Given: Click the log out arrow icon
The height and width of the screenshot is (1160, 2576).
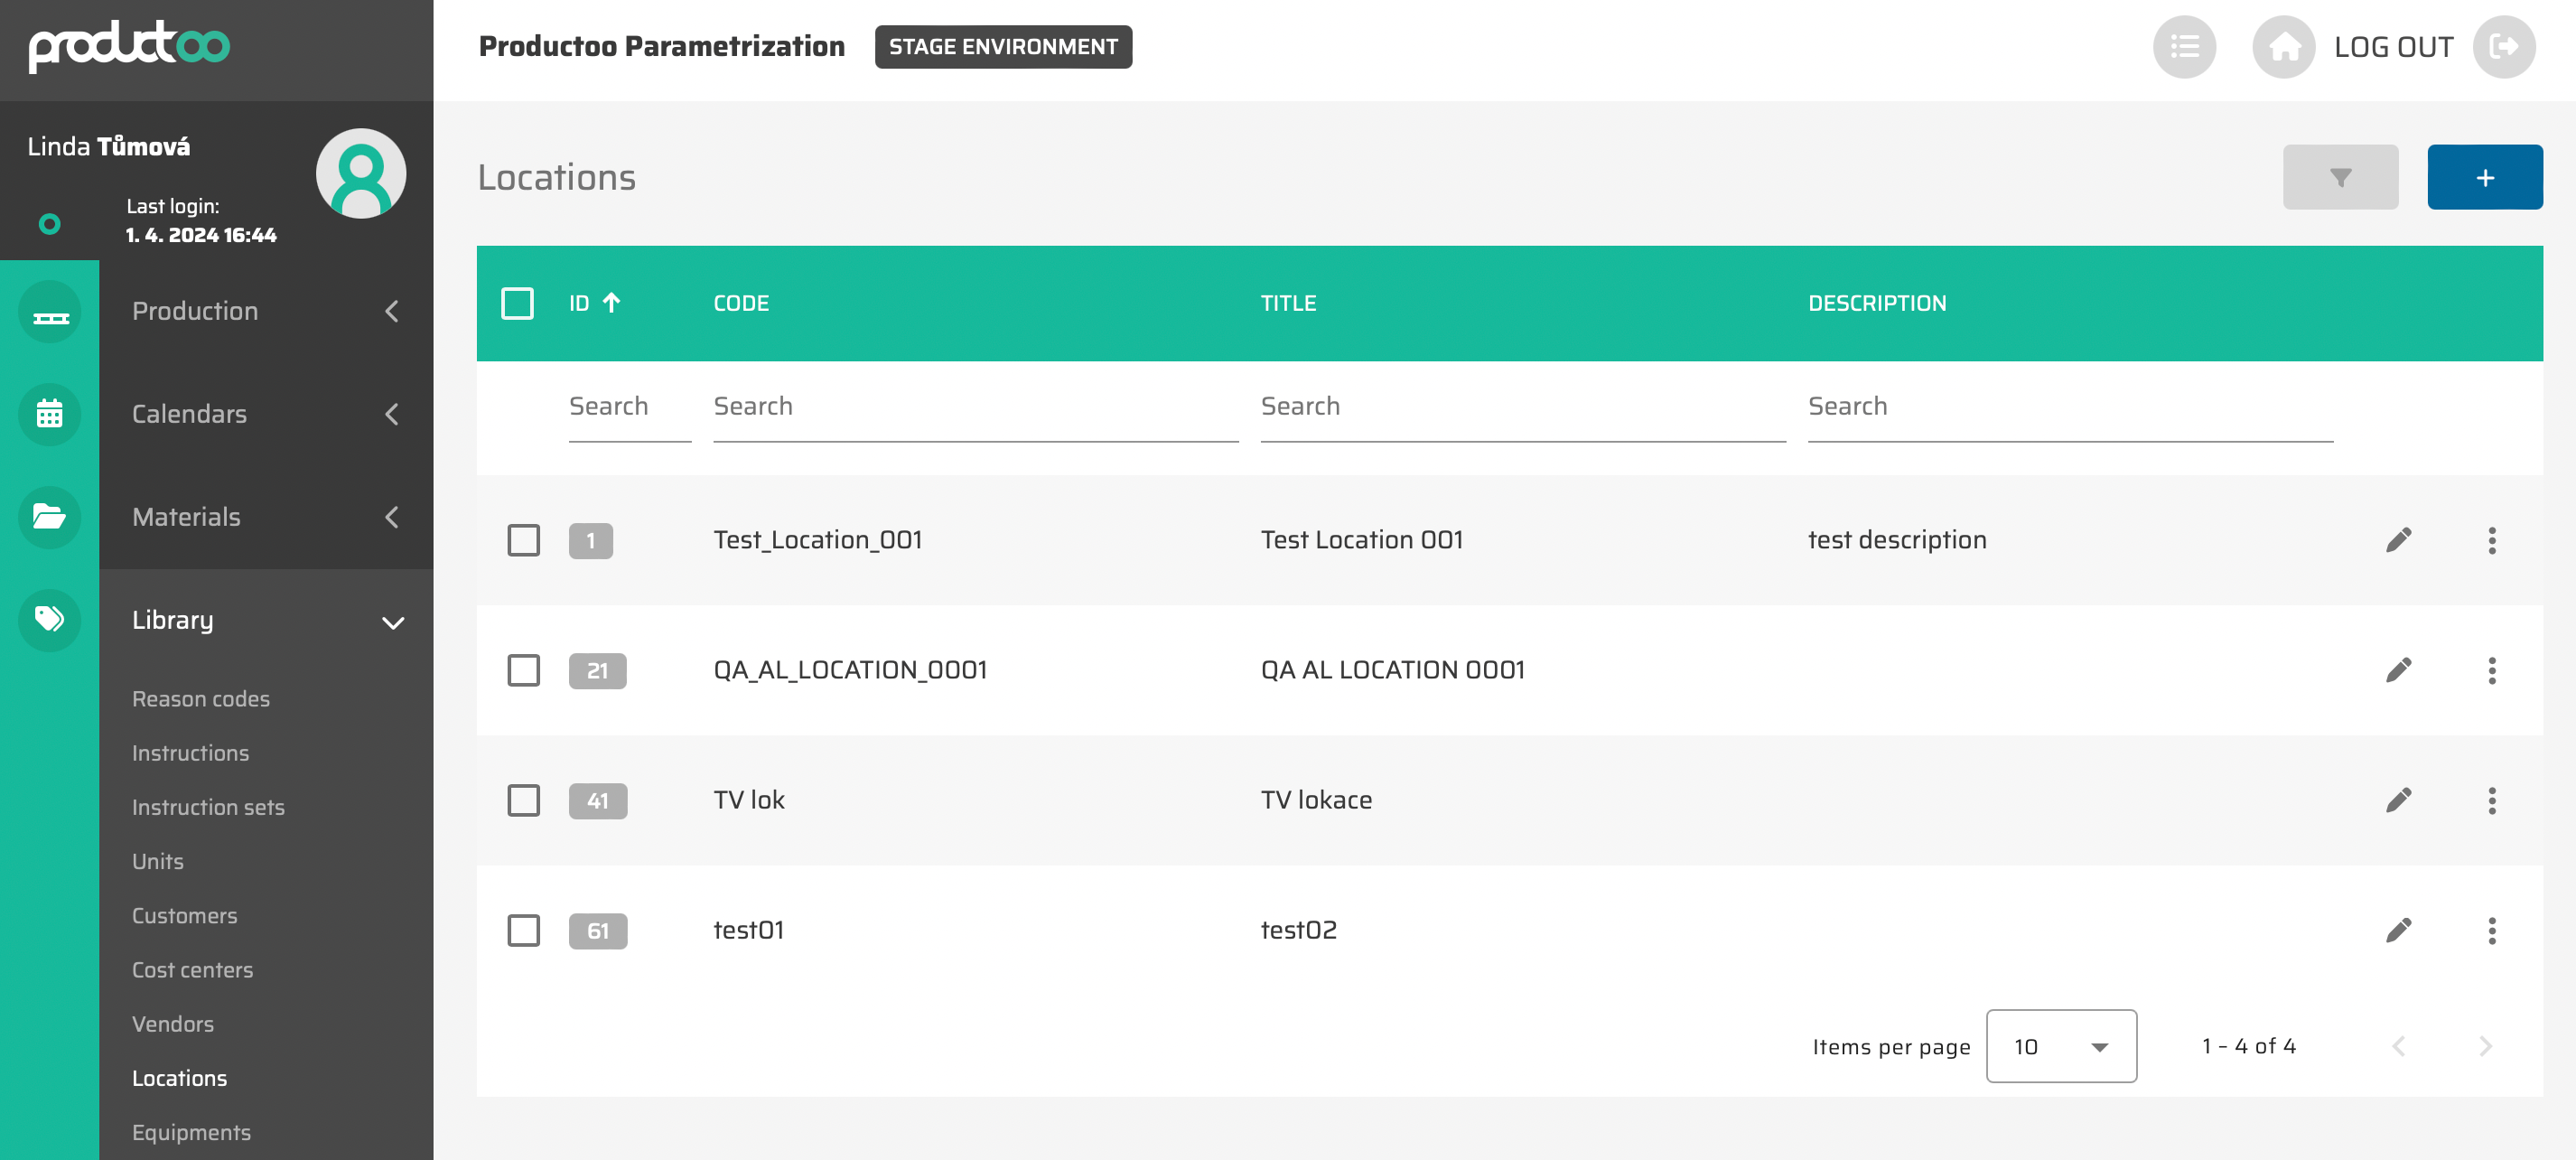Looking at the screenshot, I should coord(2503,47).
